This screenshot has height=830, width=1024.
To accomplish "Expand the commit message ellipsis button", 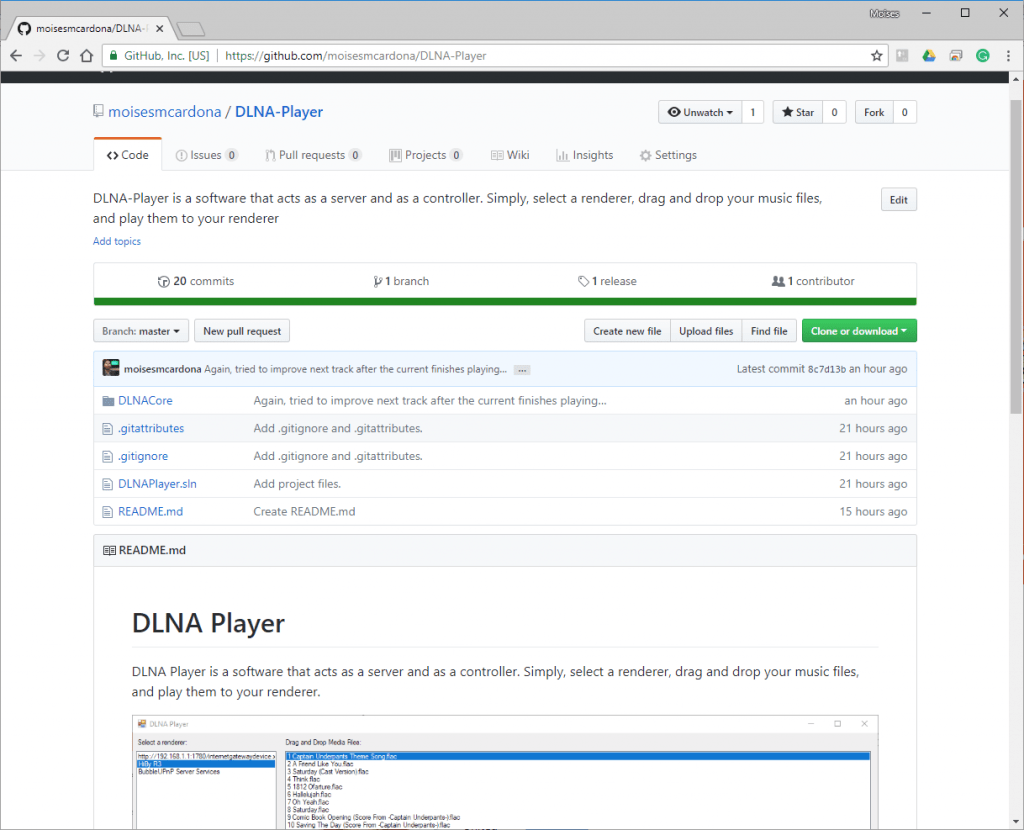I will [522, 370].
